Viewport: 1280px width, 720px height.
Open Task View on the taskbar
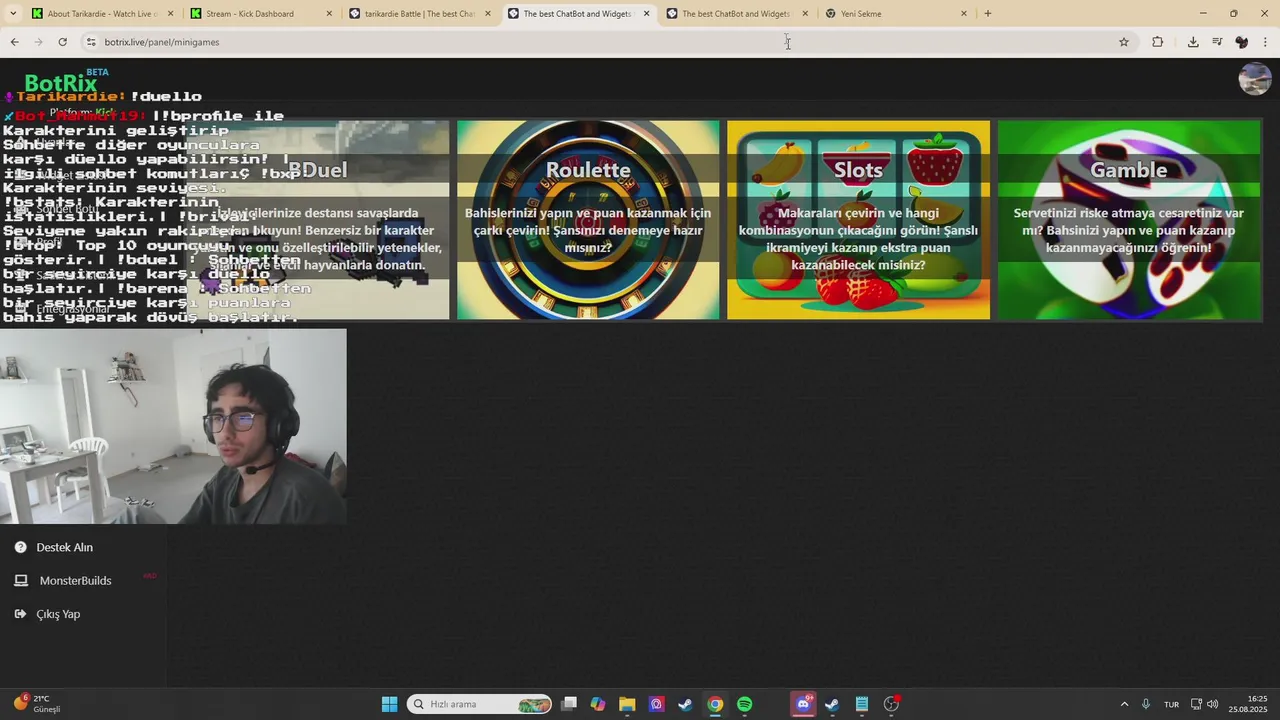click(569, 704)
